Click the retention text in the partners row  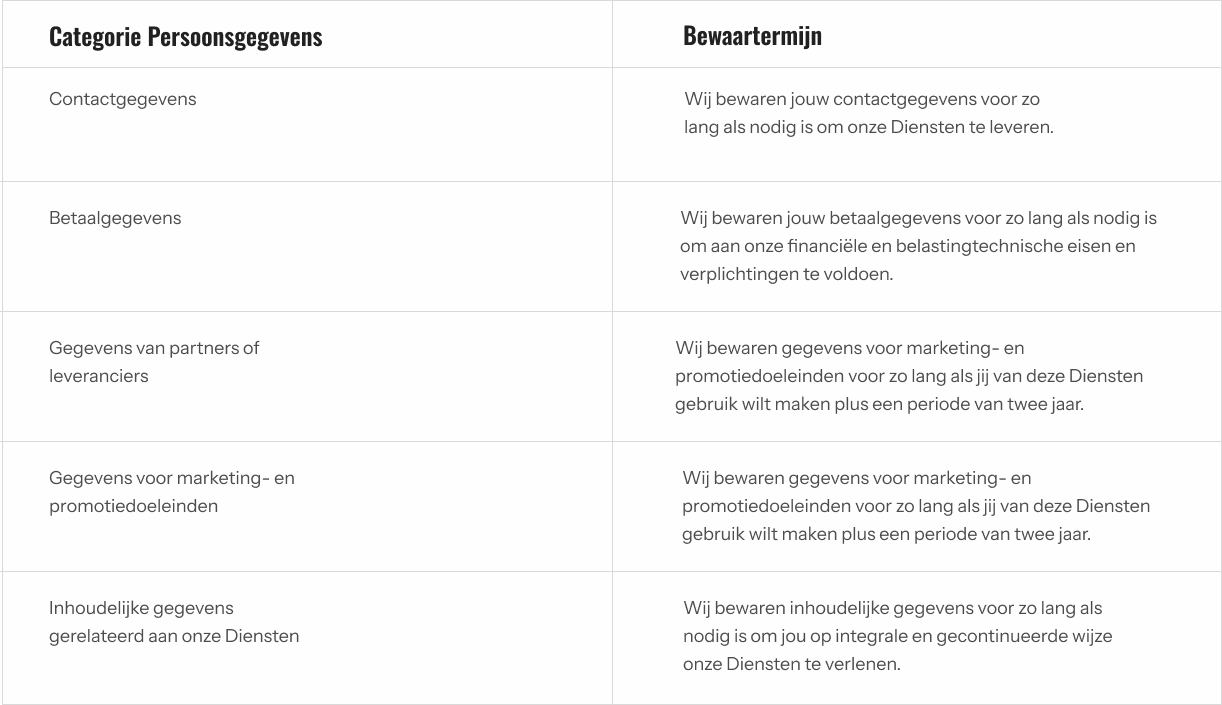908,376
